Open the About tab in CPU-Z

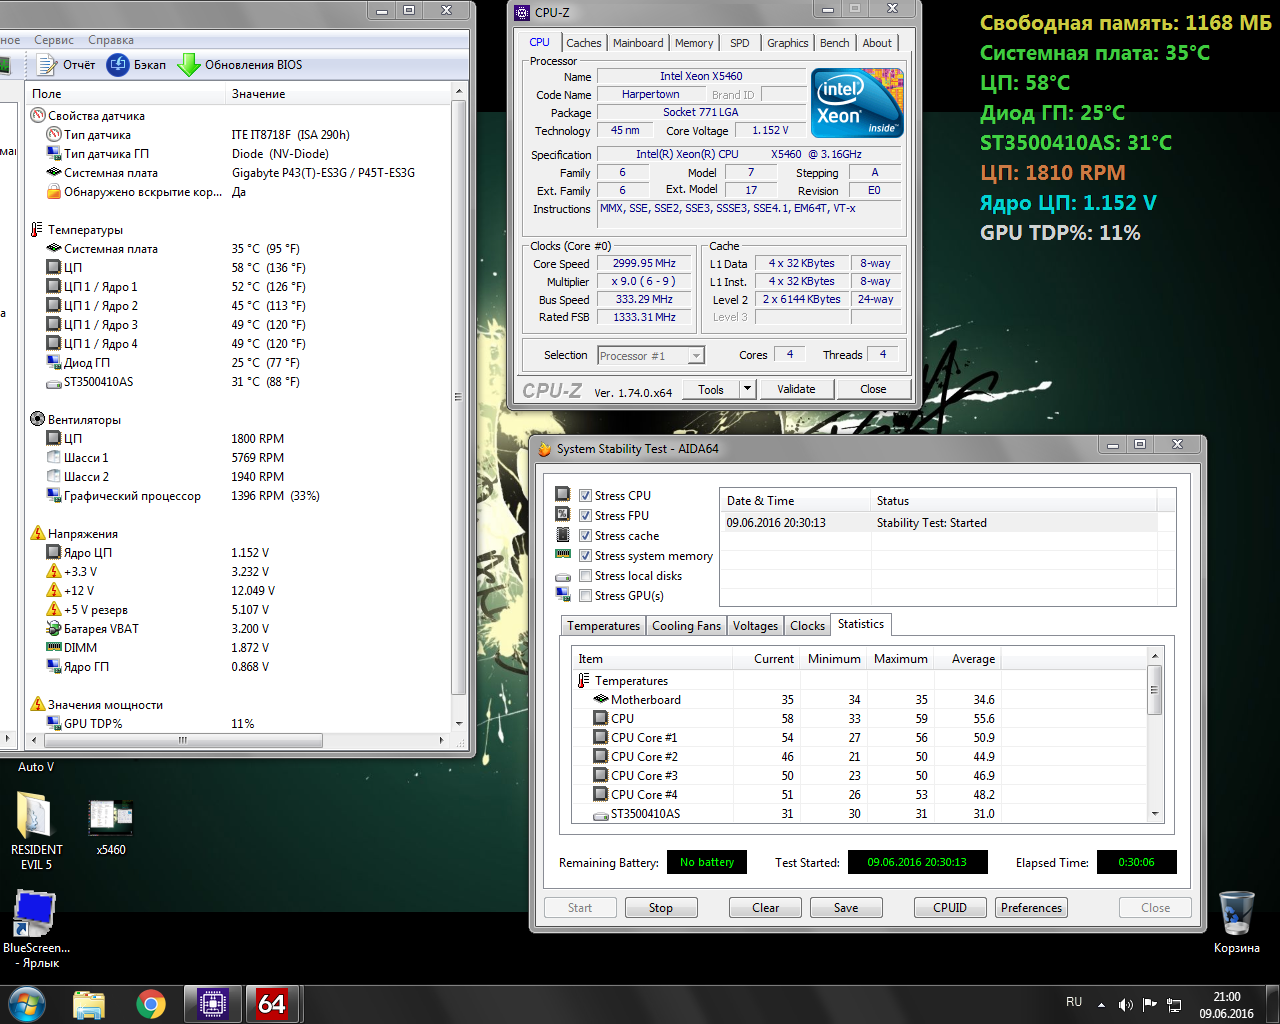click(877, 43)
